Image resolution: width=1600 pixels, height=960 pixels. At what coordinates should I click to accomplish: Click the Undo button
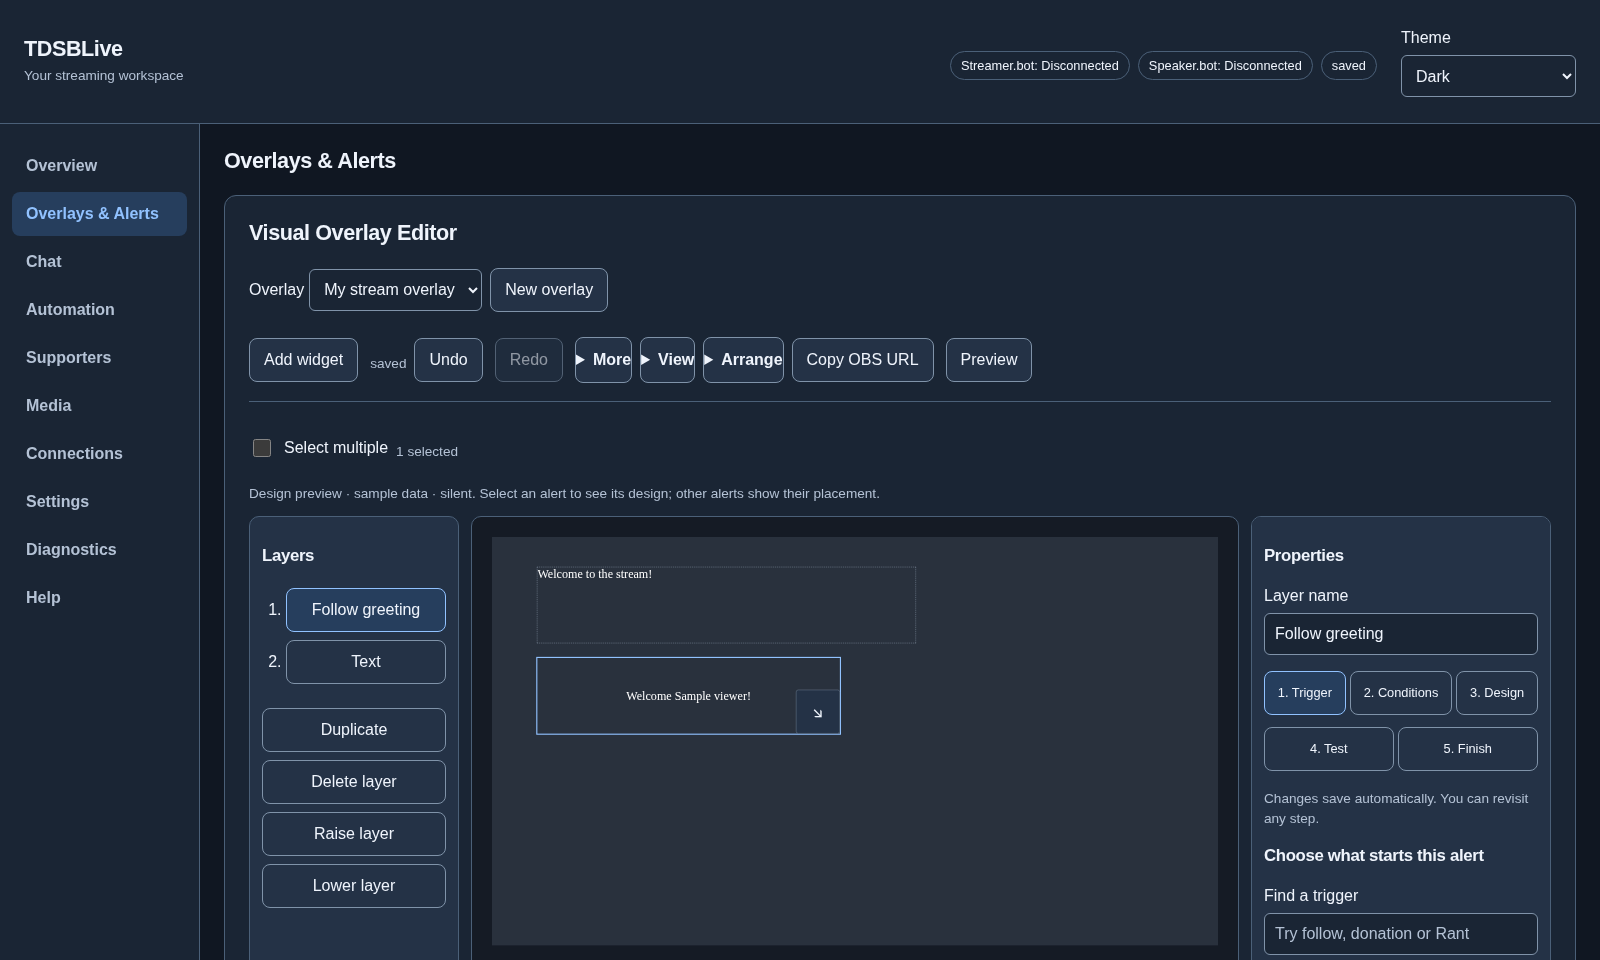[x=448, y=360]
